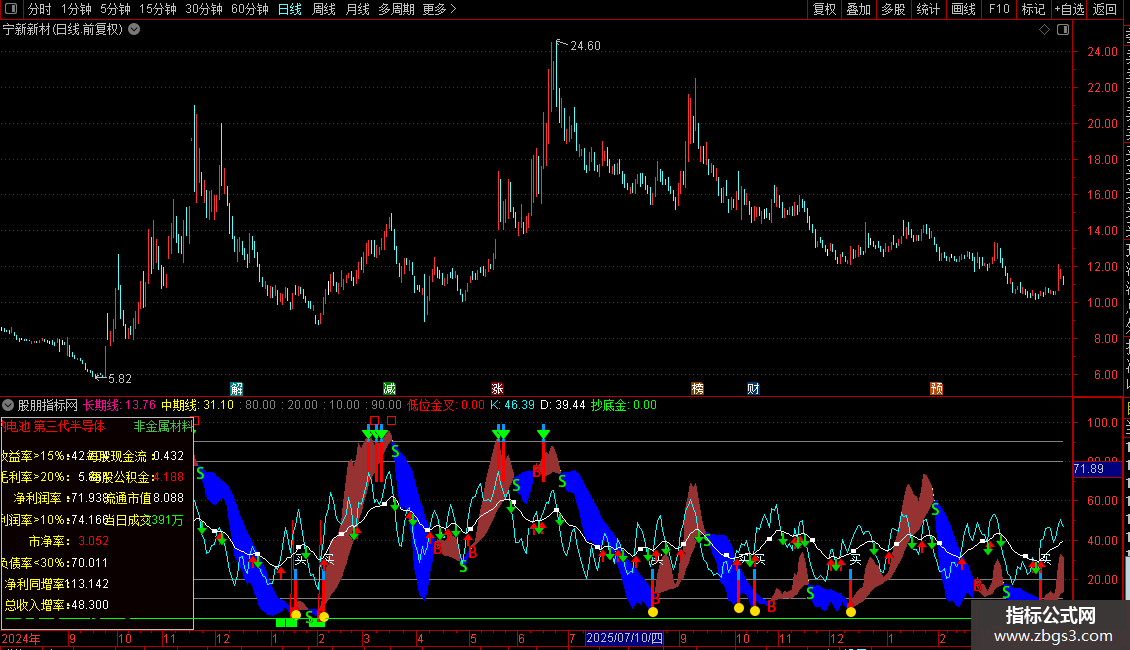
Task: Click the 5.82 low price label
Action: [120, 378]
